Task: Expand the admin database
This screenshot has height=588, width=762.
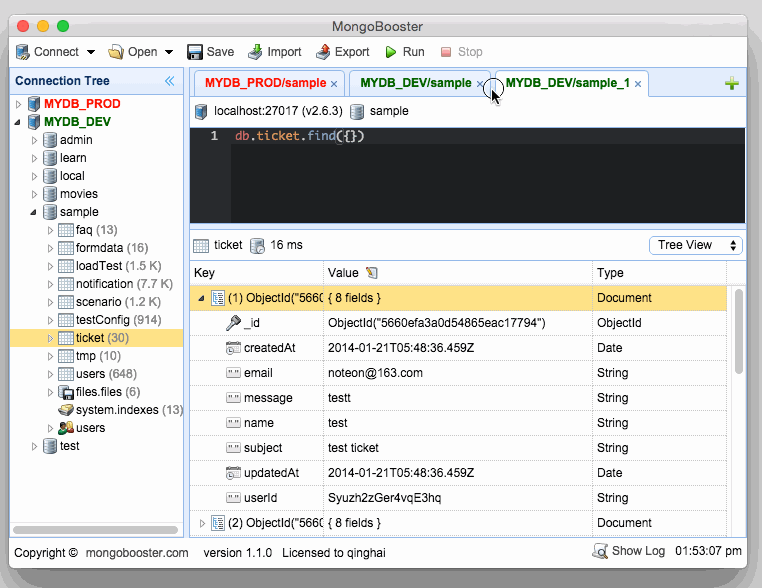Action: point(34,140)
